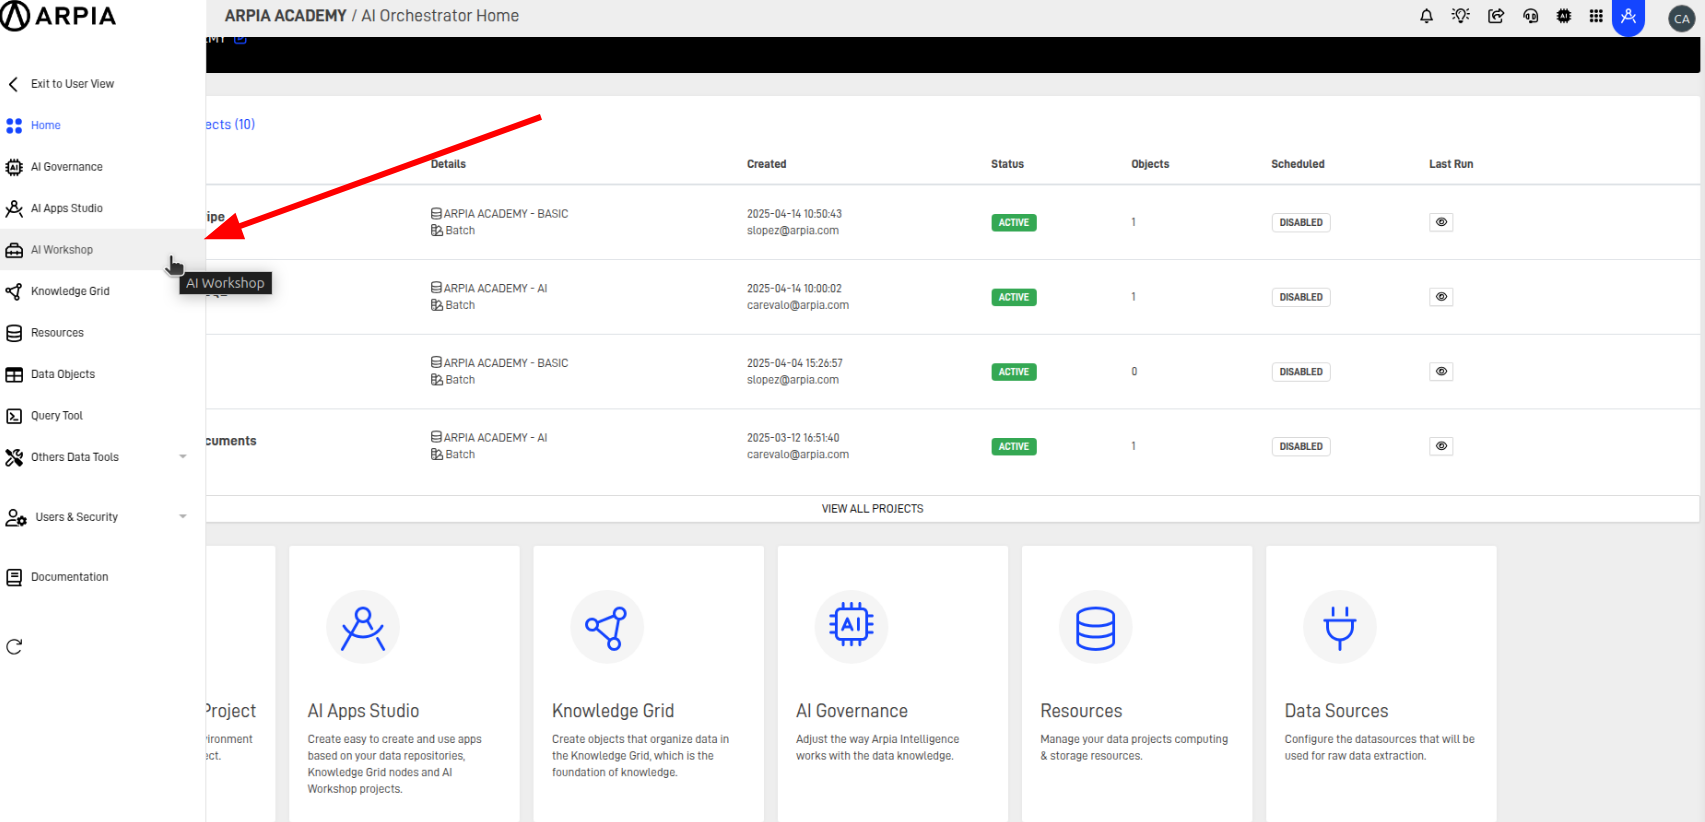Image resolution: width=1705 pixels, height=822 pixels.
Task: Click the Apps Studio card compass icon
Action: coord(363,627)
